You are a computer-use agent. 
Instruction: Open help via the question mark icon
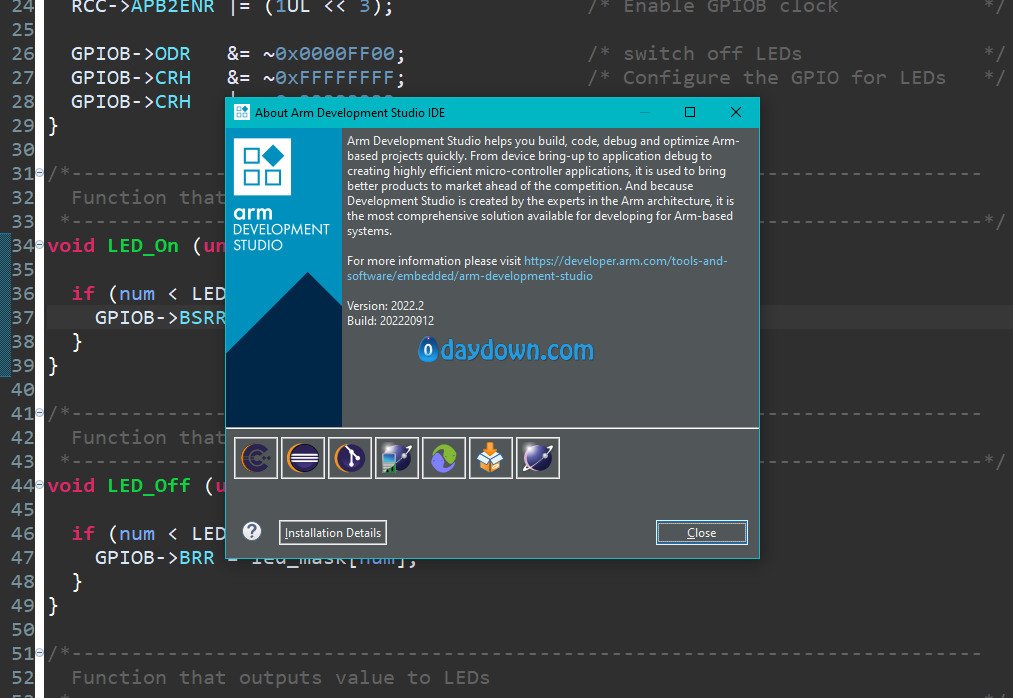[252, 531]
